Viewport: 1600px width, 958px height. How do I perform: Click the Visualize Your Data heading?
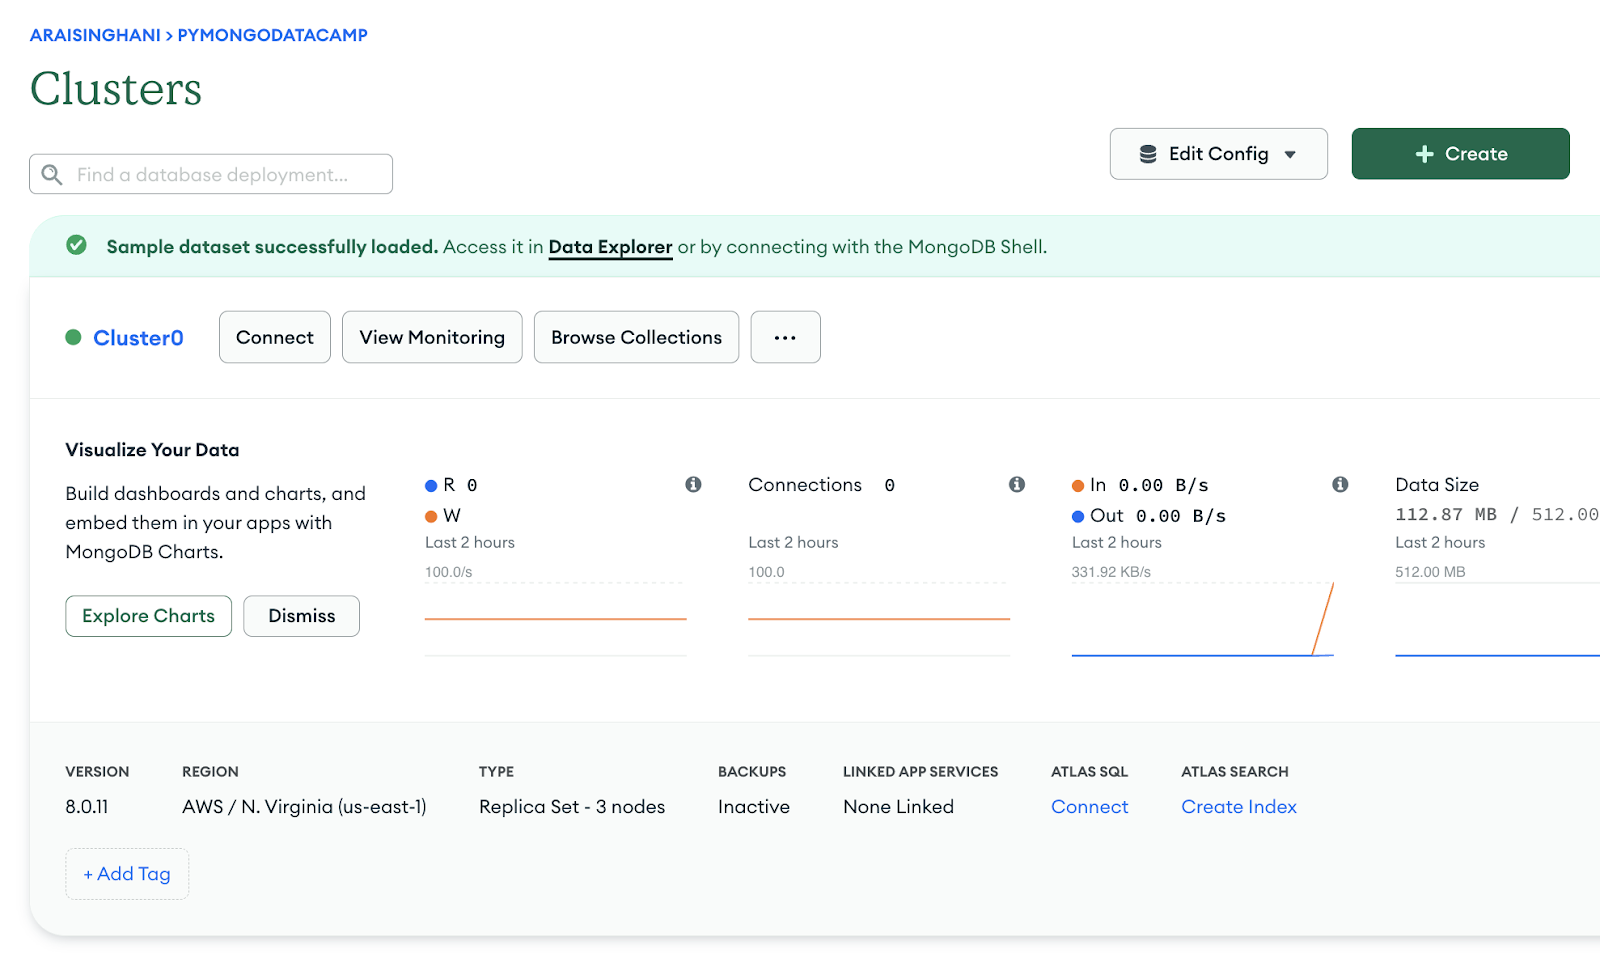152,450
